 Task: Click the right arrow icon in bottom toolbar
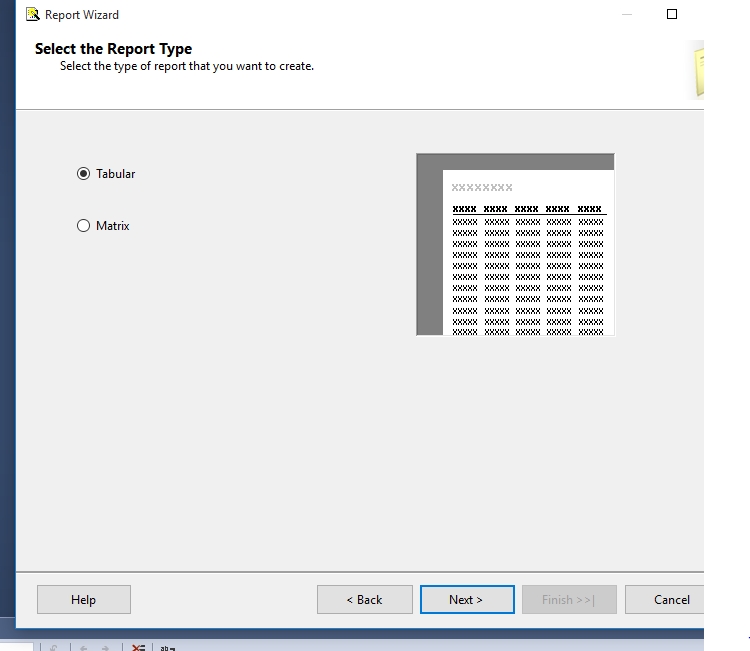[104, 647]
